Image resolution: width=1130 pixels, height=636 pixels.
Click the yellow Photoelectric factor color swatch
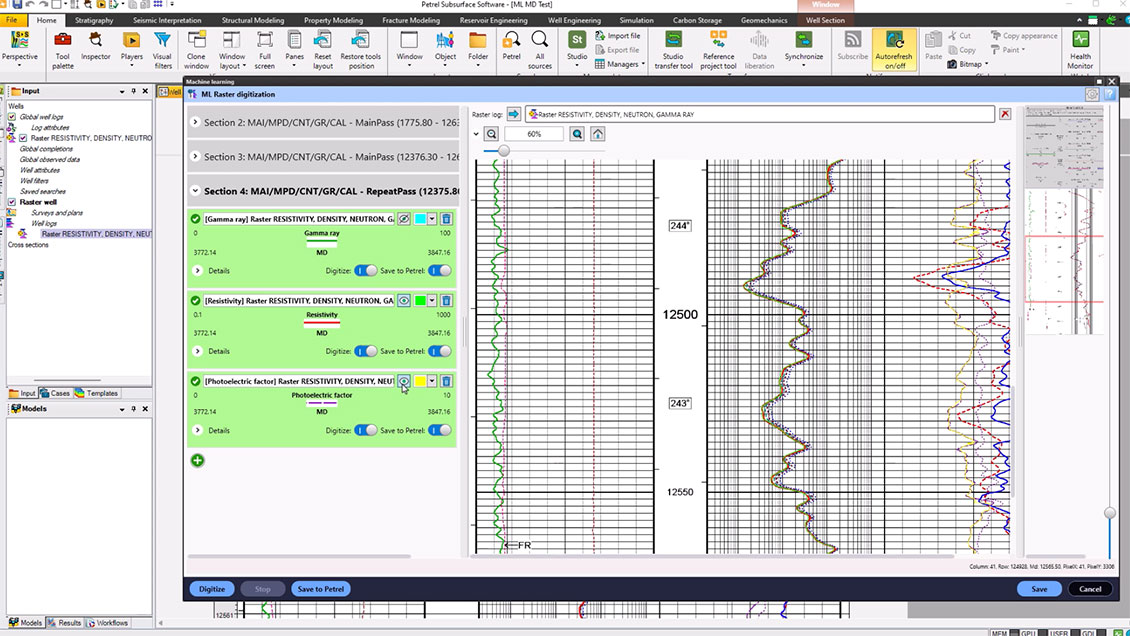420,381
